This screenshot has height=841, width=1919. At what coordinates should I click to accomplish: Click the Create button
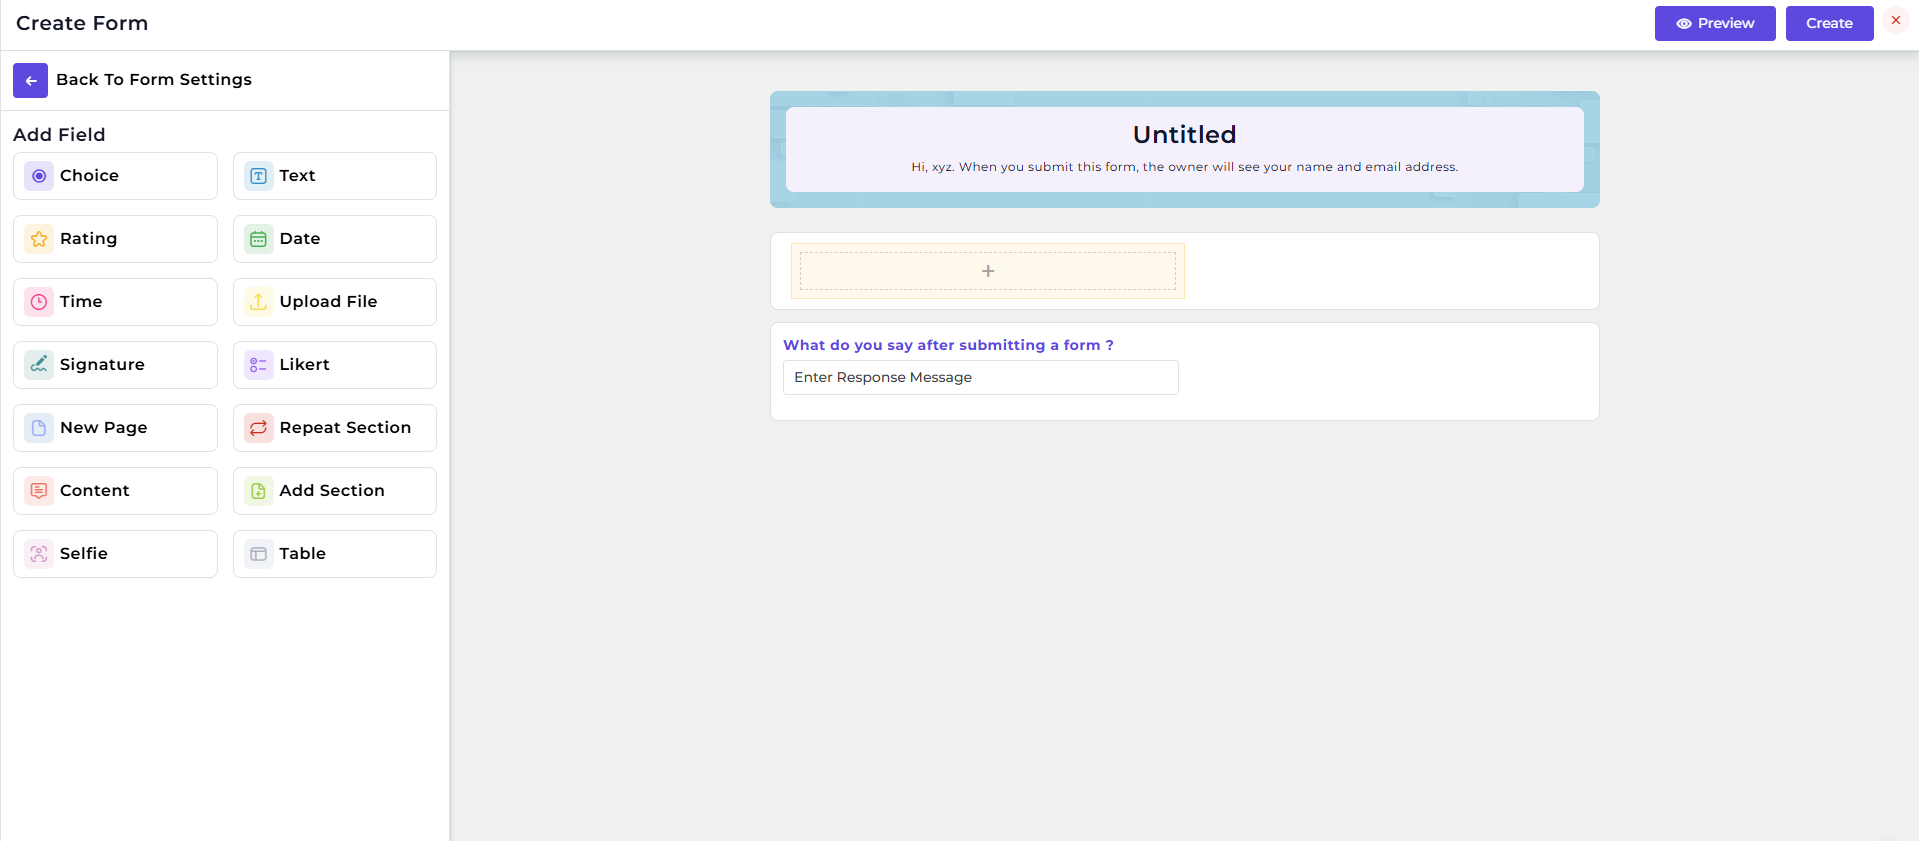pos(1830,24)
